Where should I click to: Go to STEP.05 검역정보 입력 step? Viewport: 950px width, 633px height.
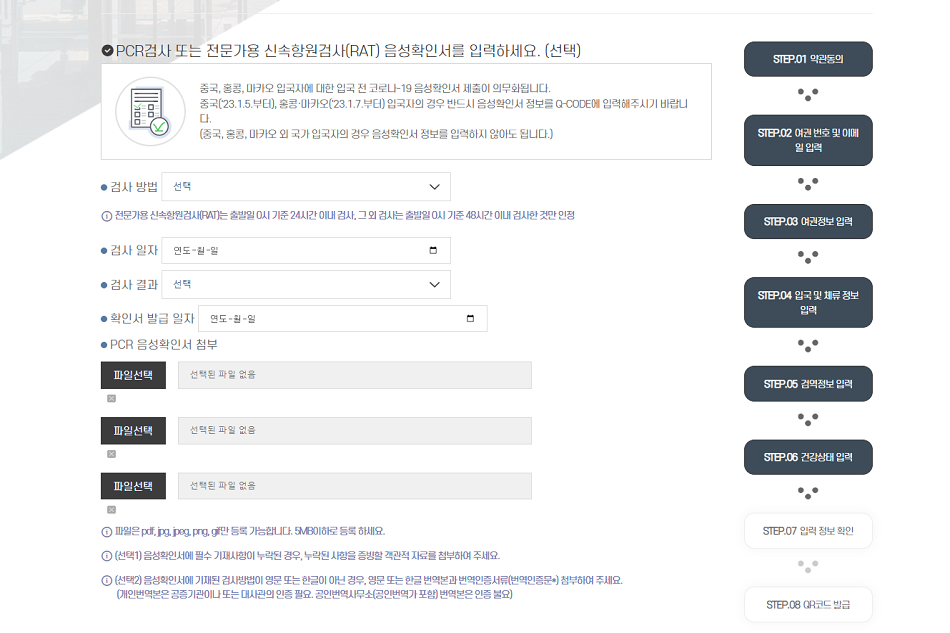tap(808, 384)
